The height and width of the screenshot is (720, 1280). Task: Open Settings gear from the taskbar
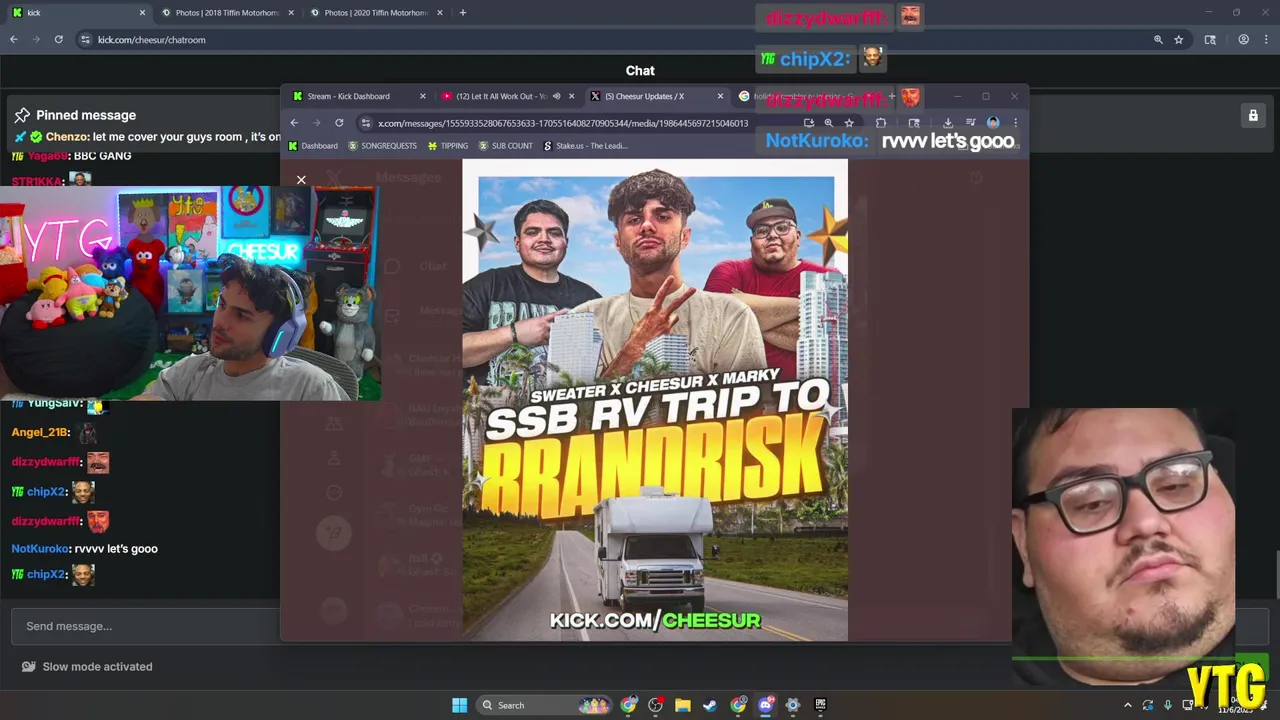click(x=793, y=705)
